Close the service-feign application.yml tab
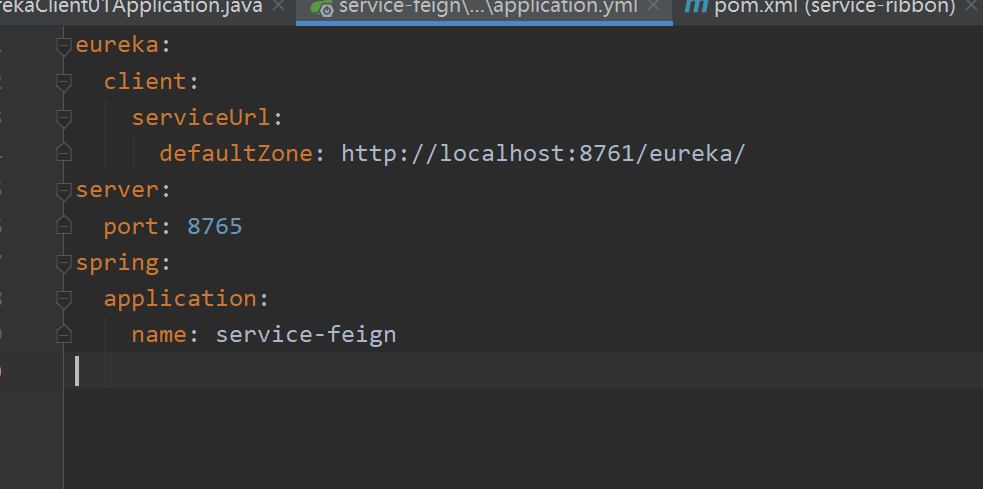The height and width of the screenshot is (489, 983). tap(654, 8)
